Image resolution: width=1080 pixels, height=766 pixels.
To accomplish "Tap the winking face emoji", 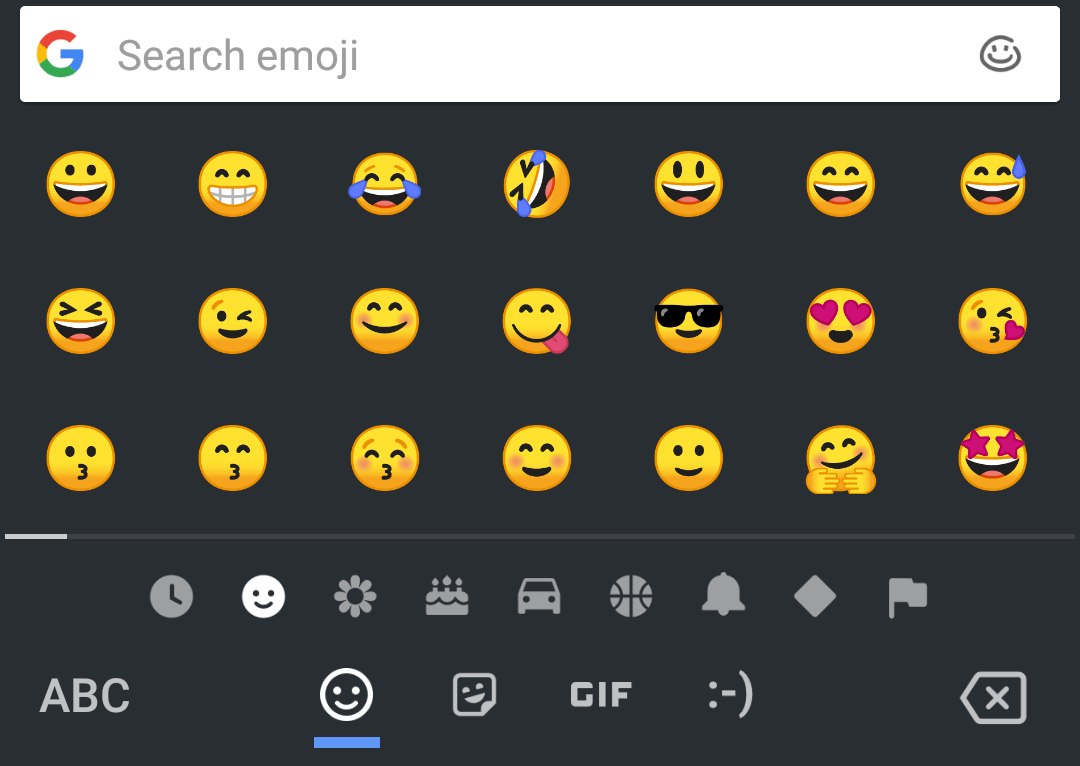I will click(232, 321).
